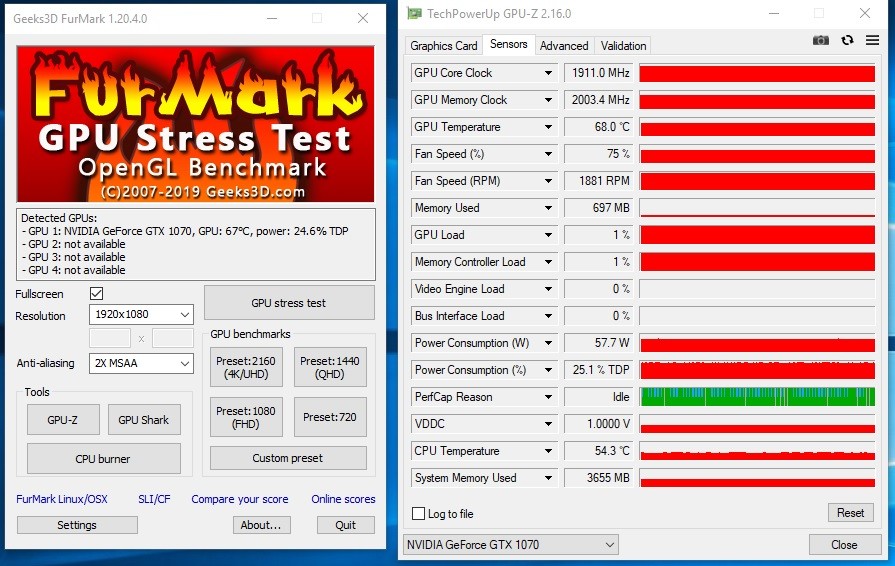Expand GPU Load sensor dropdown
The height and width of the screenshot is (566, 895).
(548, 235)
